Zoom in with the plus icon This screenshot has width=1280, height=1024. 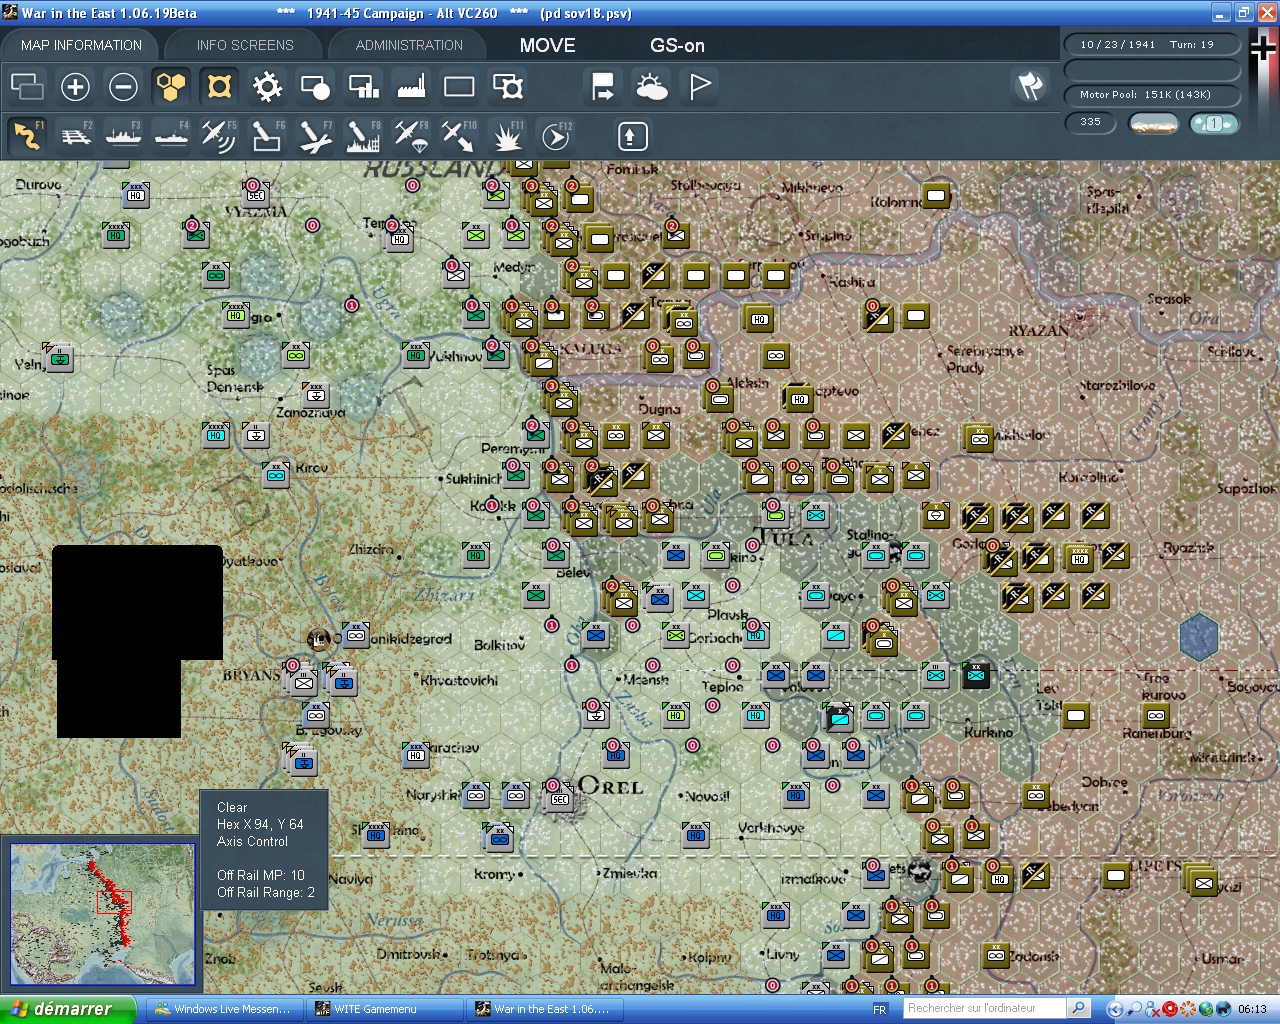(x=75, y=87)
